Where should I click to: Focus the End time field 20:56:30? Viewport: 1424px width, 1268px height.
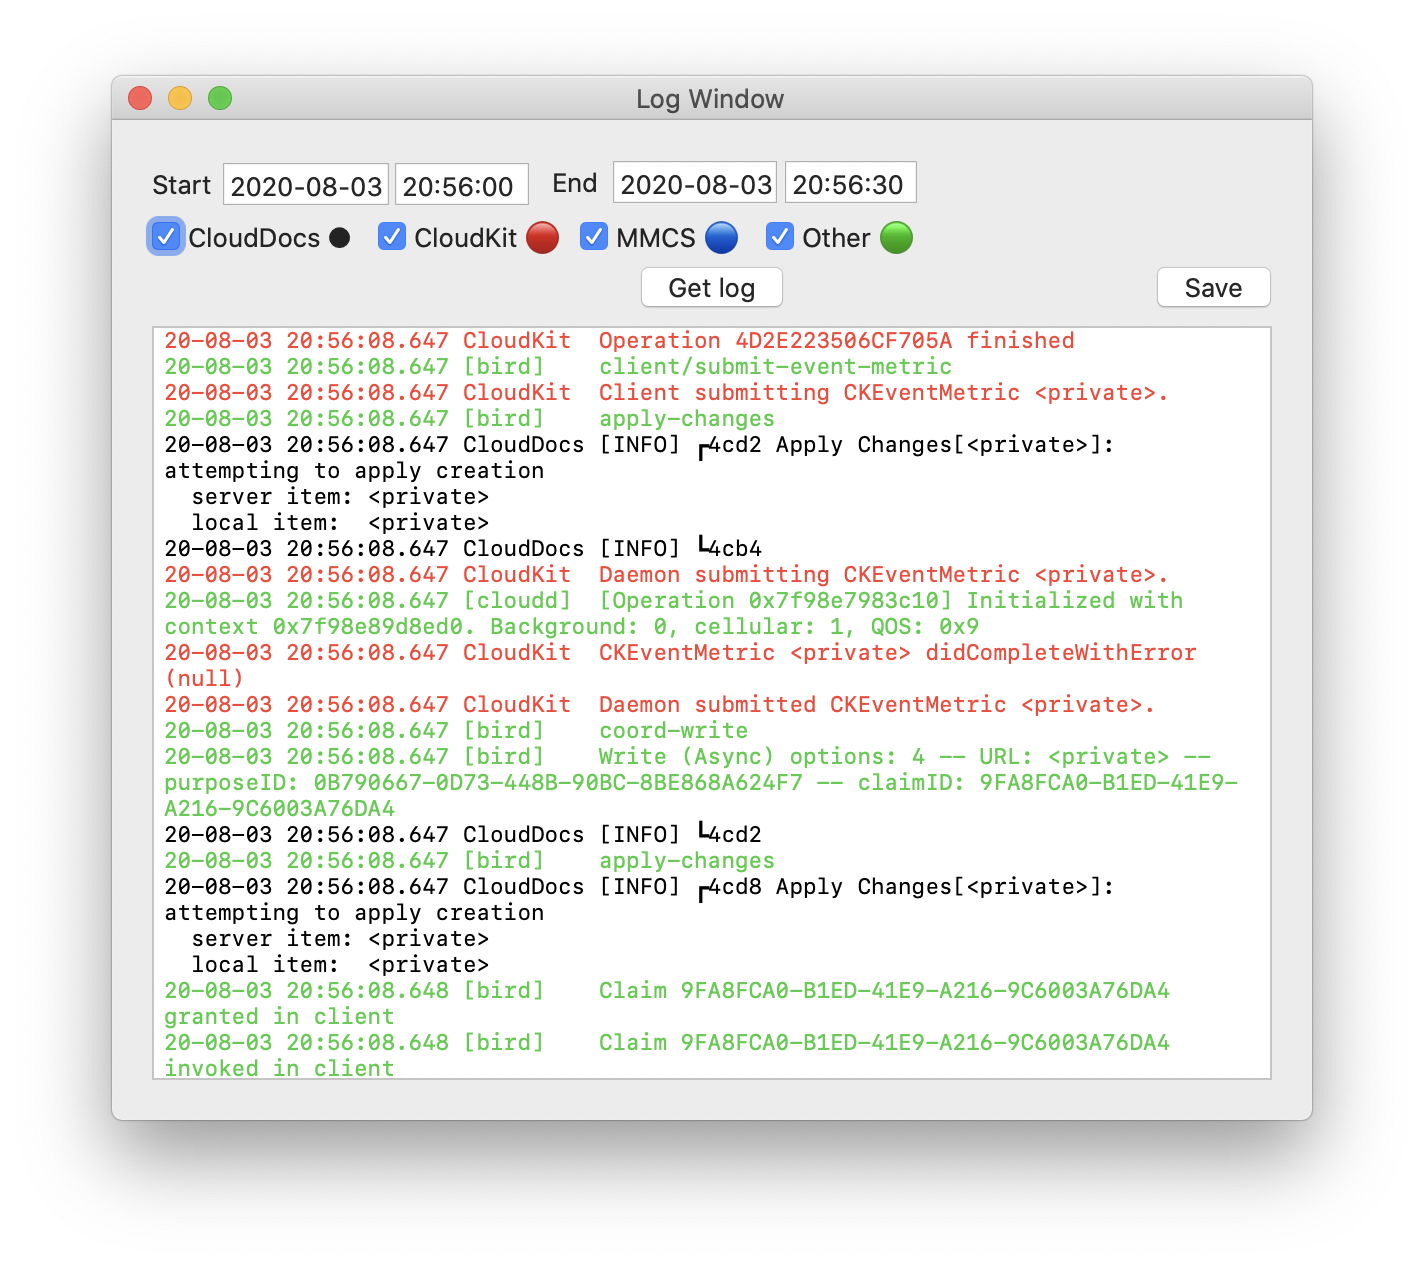[x=850, y=184]
